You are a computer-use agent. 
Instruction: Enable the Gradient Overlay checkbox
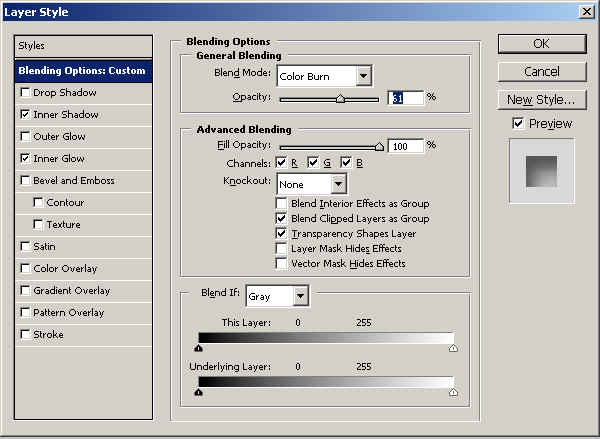(x=25, y=290)
